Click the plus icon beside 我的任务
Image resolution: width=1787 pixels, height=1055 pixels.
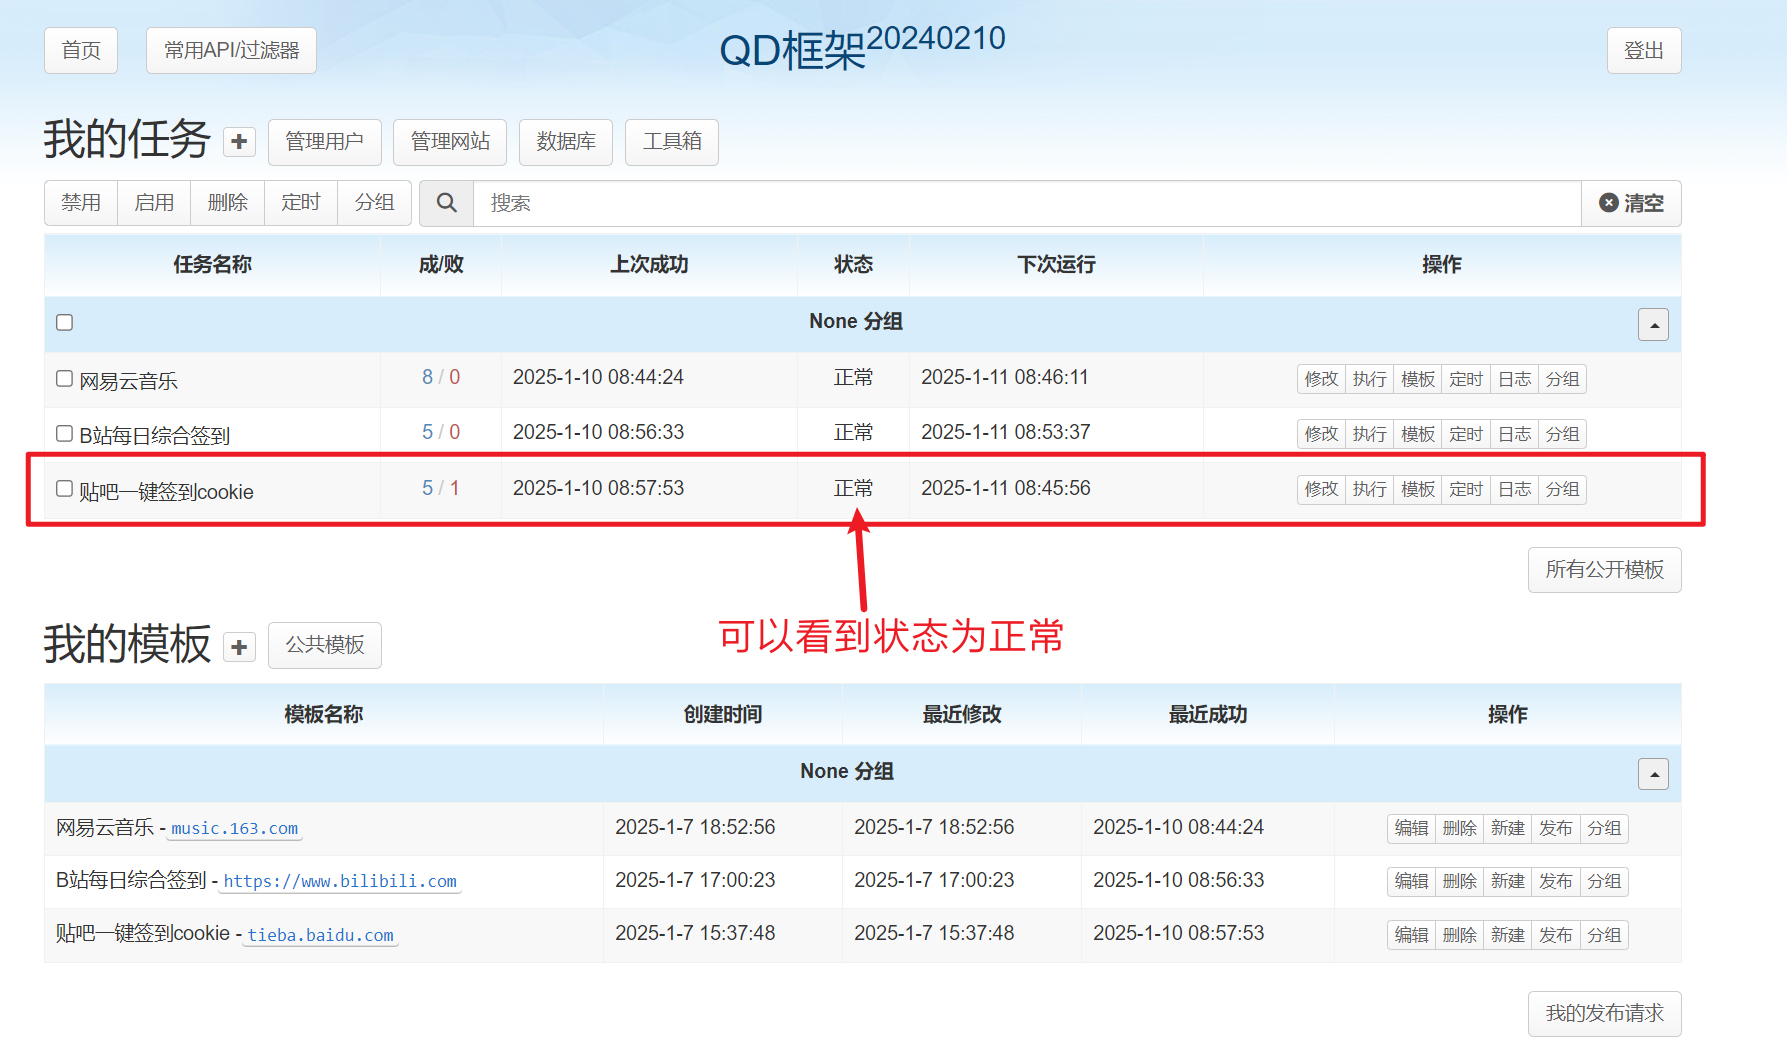(x=239, y=142)
